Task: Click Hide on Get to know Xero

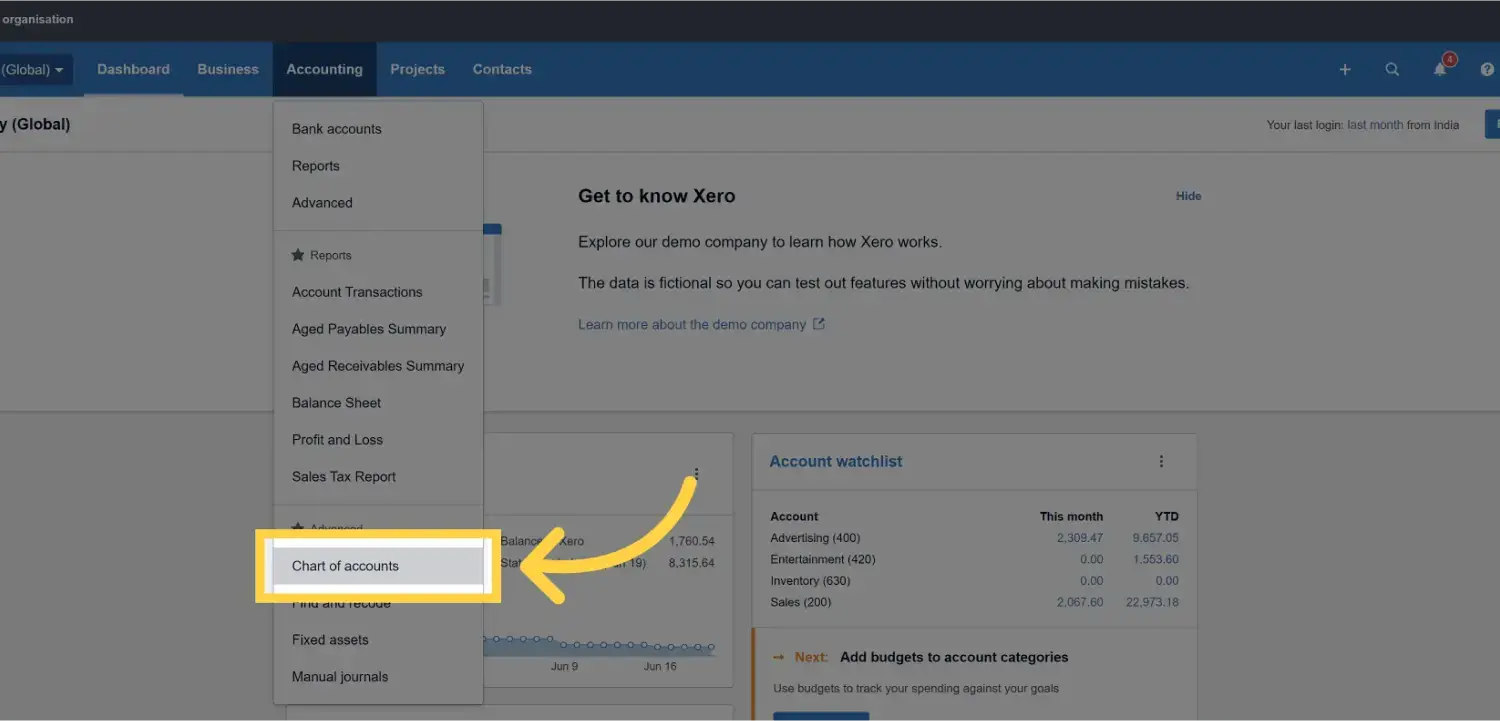Action: tap(1188, 196)
